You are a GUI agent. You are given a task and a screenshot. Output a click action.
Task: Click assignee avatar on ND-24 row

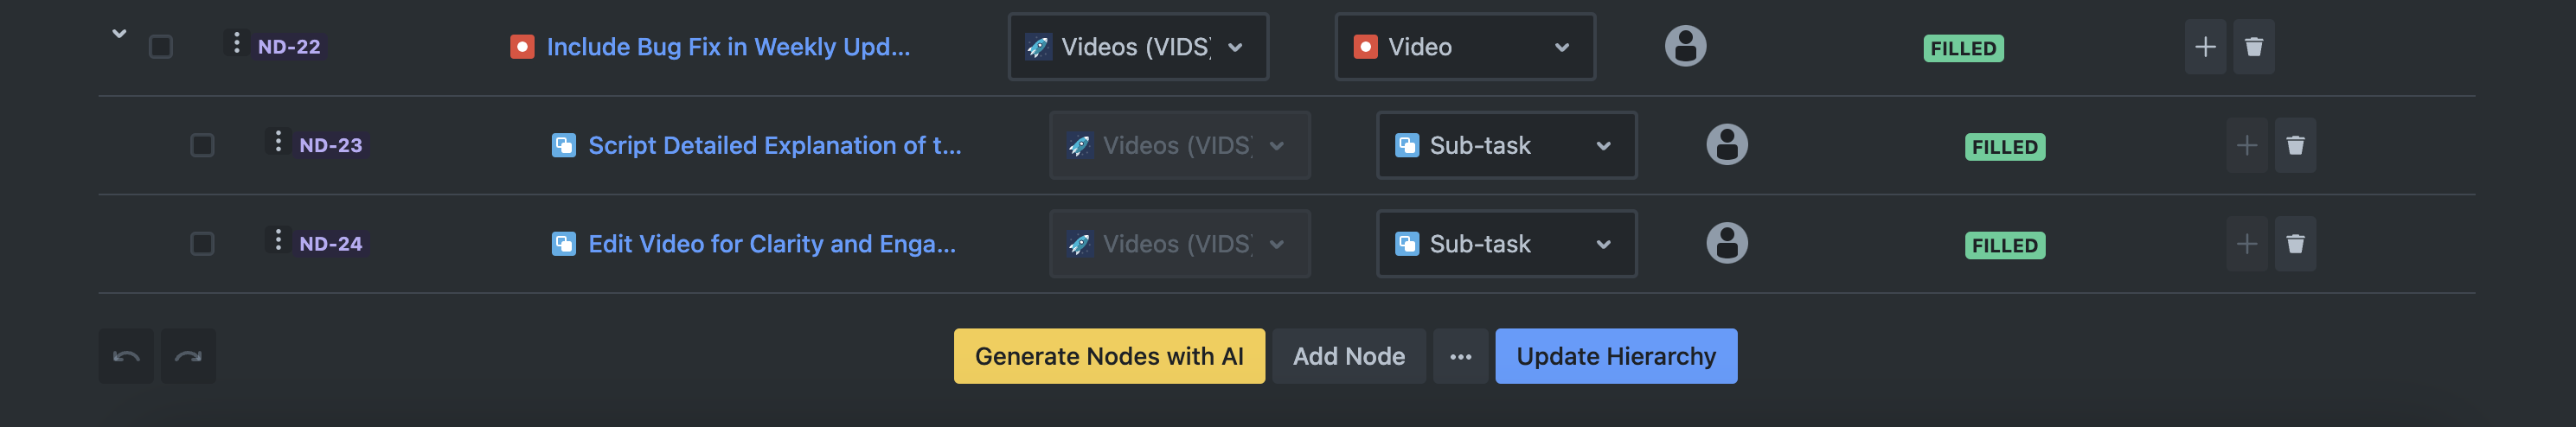tap(1726, 243)
